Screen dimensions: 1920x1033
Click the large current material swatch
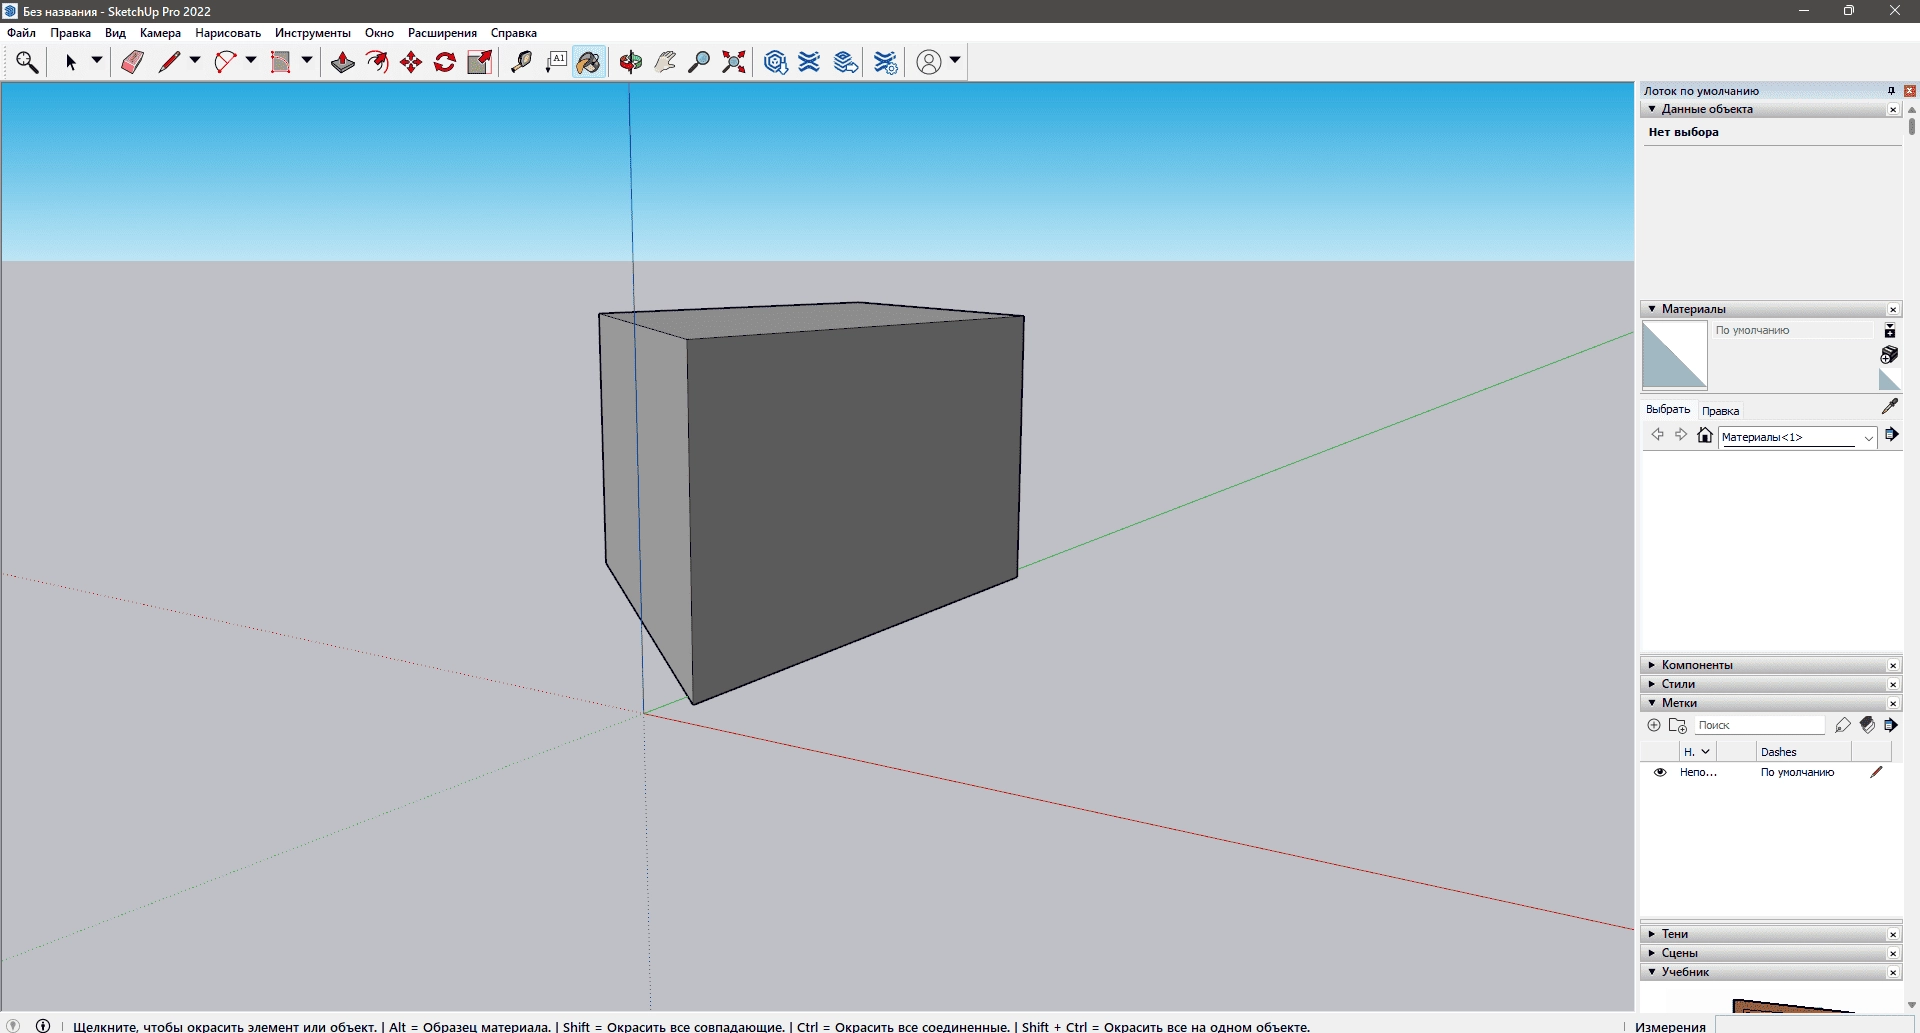coord(1675,355)
